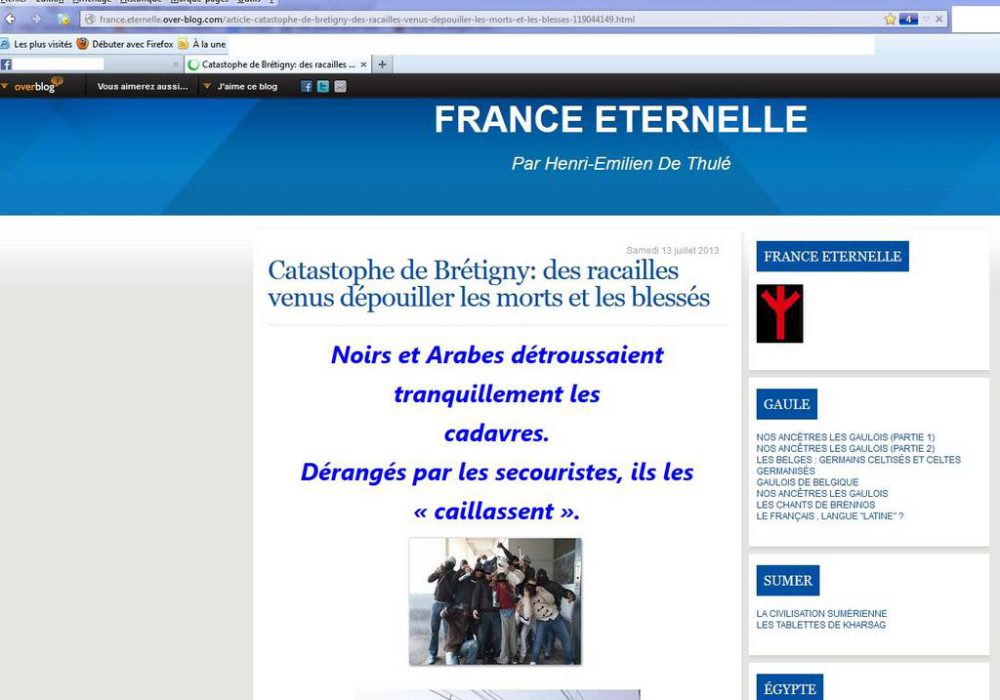
Task: Click the Samedi 13 juillet 2013 date
Action: (672, 251)
